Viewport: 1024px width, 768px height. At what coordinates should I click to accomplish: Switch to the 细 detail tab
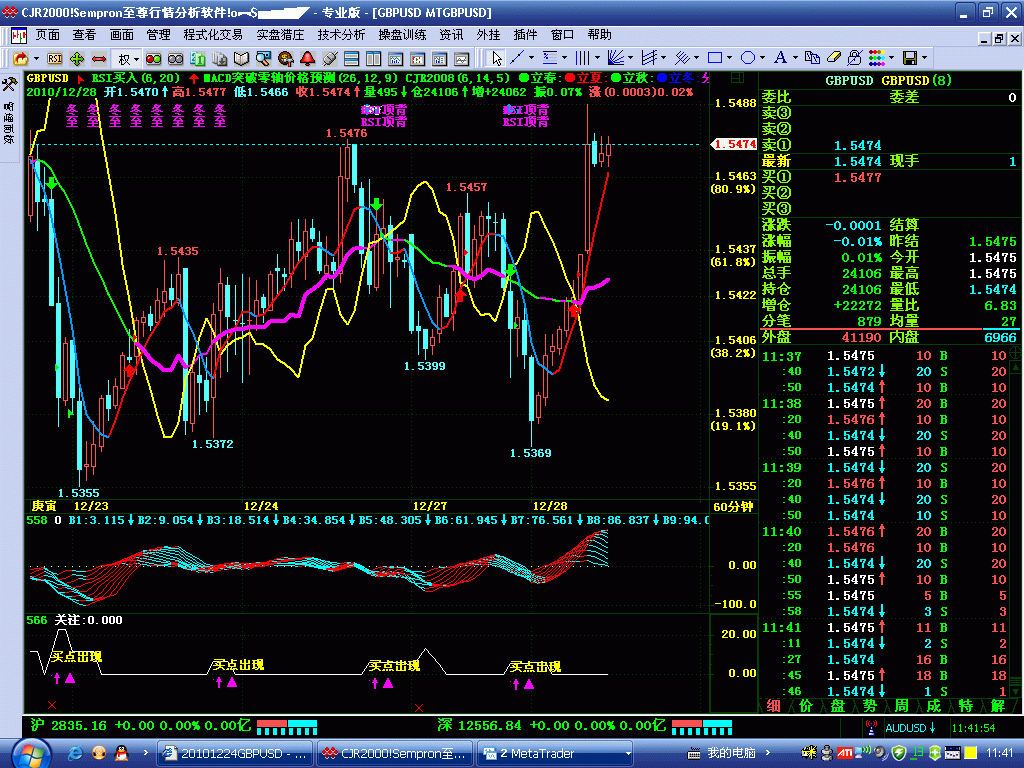tap(774, 706)
